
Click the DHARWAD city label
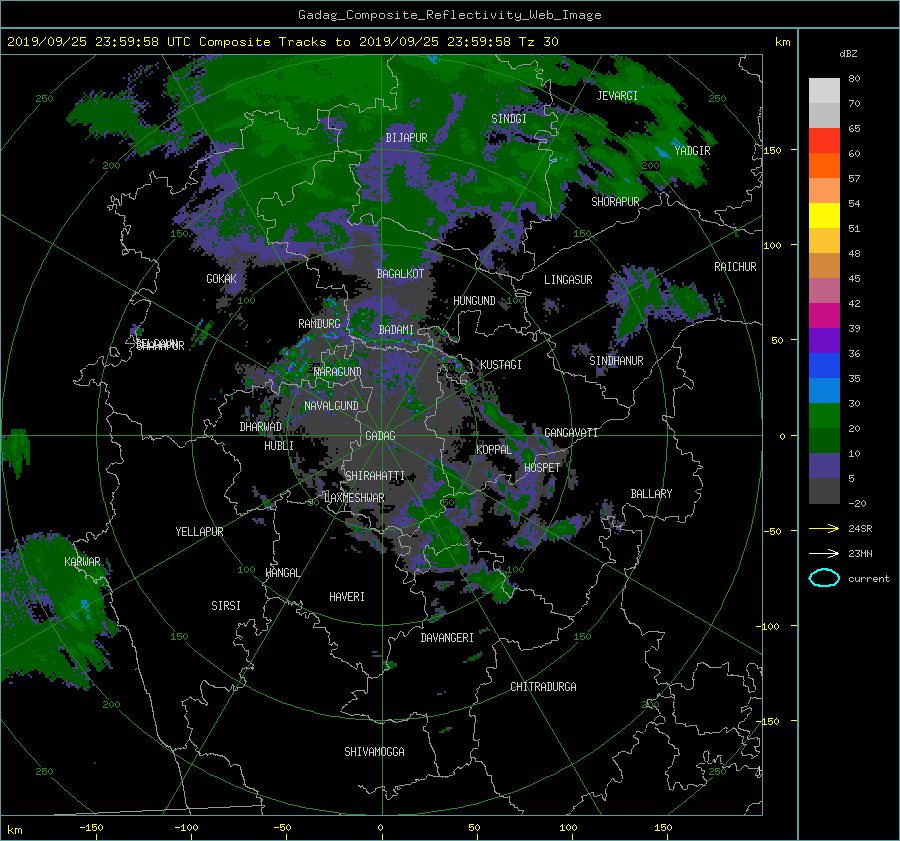[261, 427]
